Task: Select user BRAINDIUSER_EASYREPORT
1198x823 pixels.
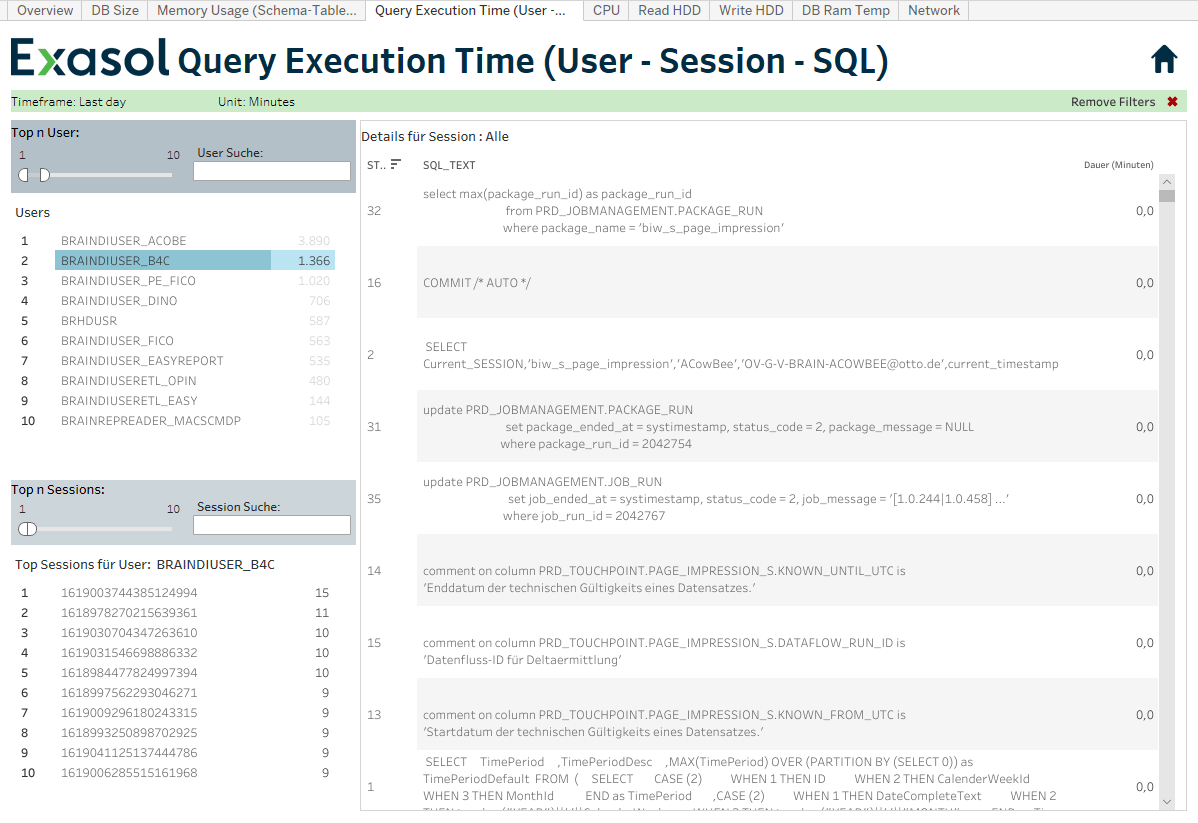Action: [x=143, y=361]
